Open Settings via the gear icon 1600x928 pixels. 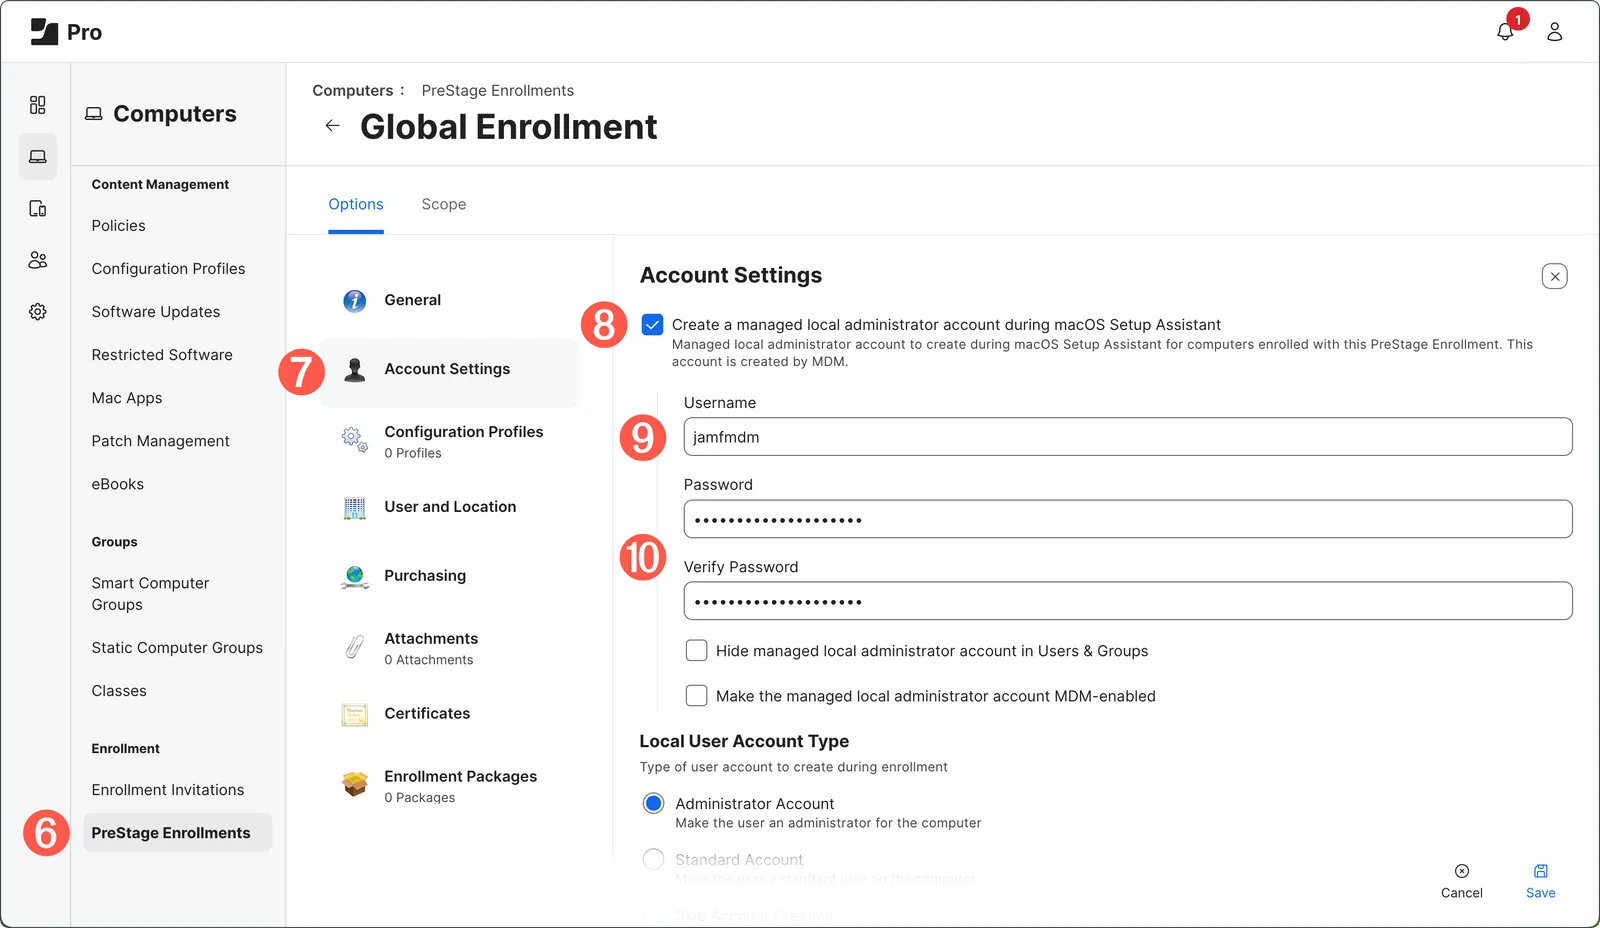pyautogui.click(x=37, y=311)
